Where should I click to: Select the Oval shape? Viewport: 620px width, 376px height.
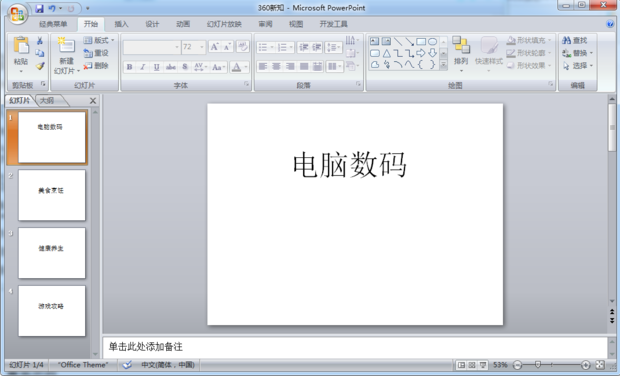coord(433,42)
